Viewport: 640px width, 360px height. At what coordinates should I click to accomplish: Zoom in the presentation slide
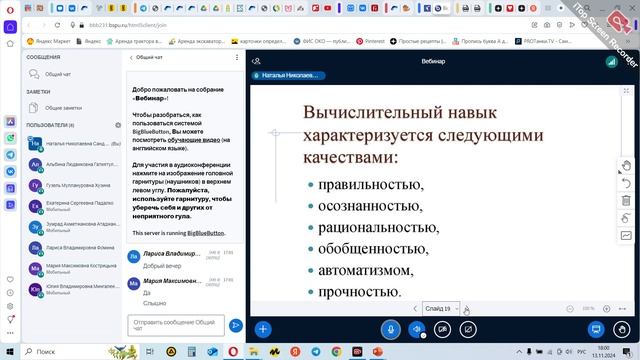[607, 309]
